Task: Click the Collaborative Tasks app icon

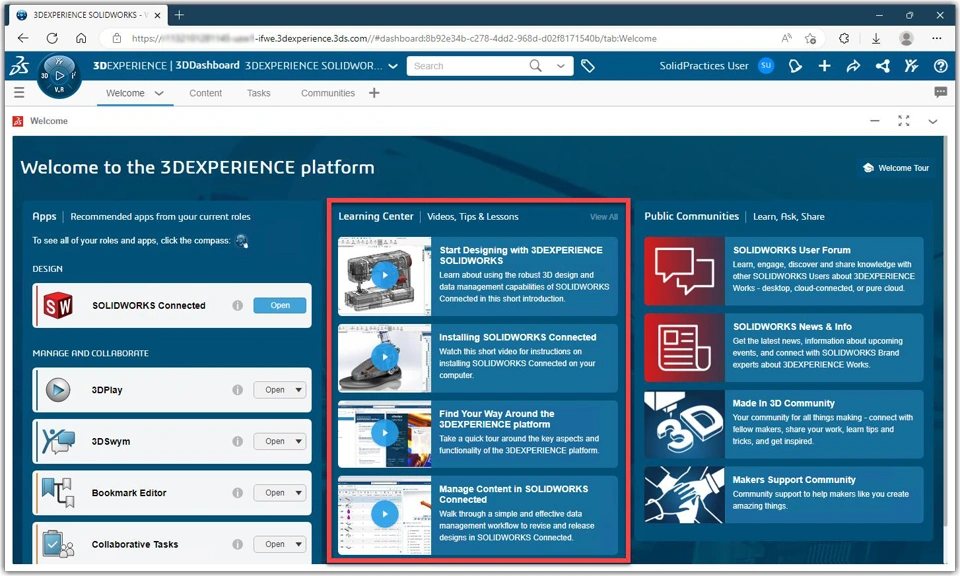Action: point(58,544)
